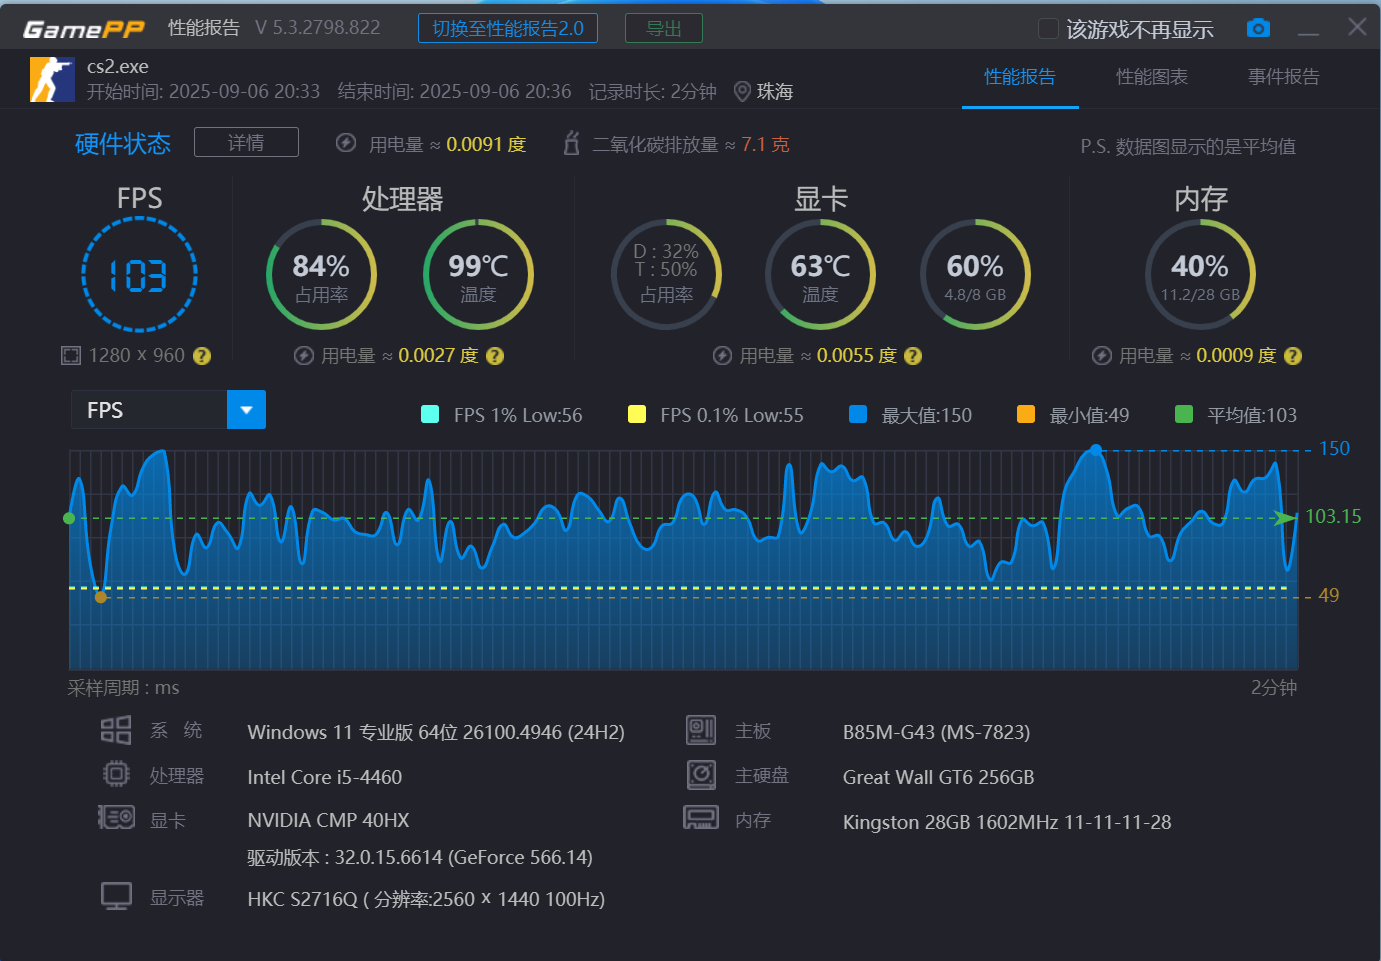Image resolution: width=1381 pixels, height=961 pixels.
Task: Click the monitor icon beside 显示器
Action: click(116, 896)
